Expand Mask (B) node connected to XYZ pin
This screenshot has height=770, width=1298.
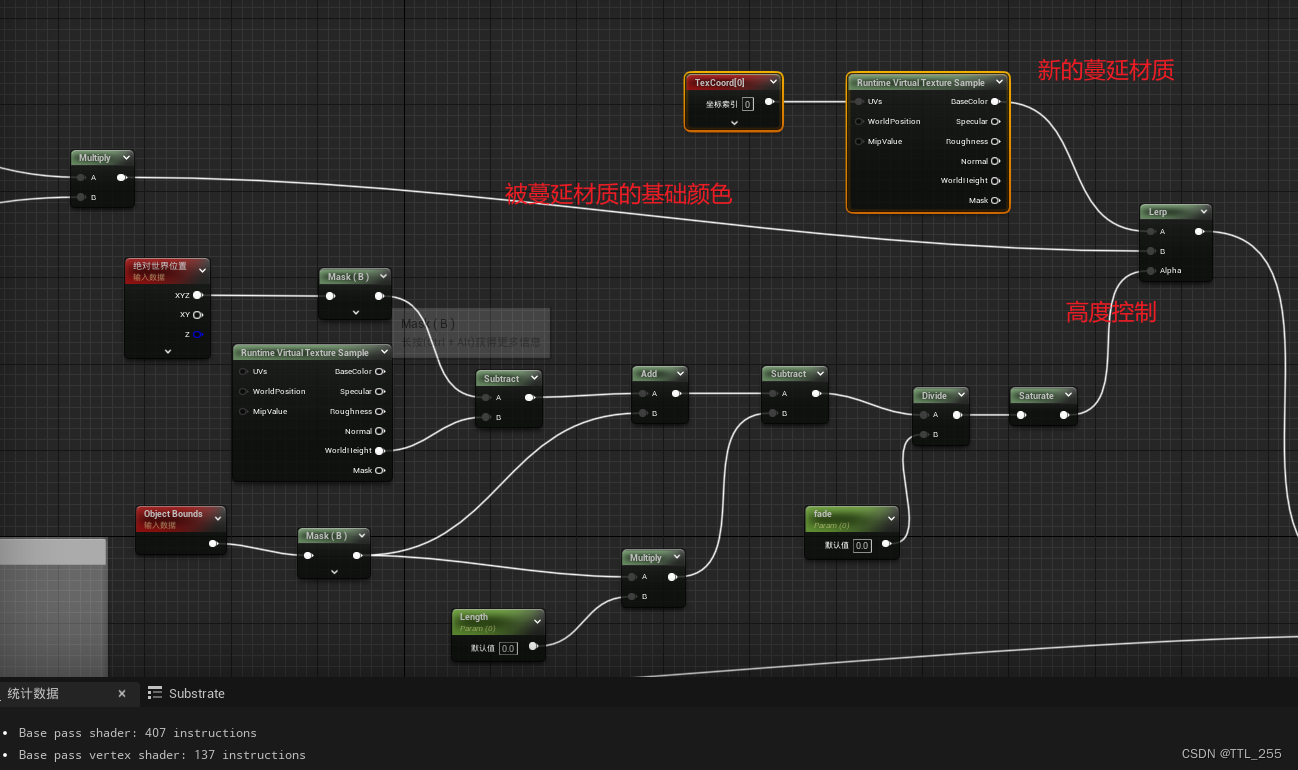[x=355, y=313]
